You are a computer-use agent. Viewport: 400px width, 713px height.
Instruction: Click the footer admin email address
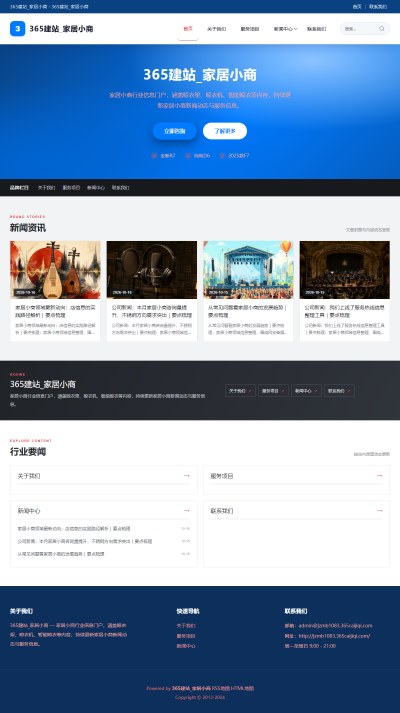coord(335,626)
